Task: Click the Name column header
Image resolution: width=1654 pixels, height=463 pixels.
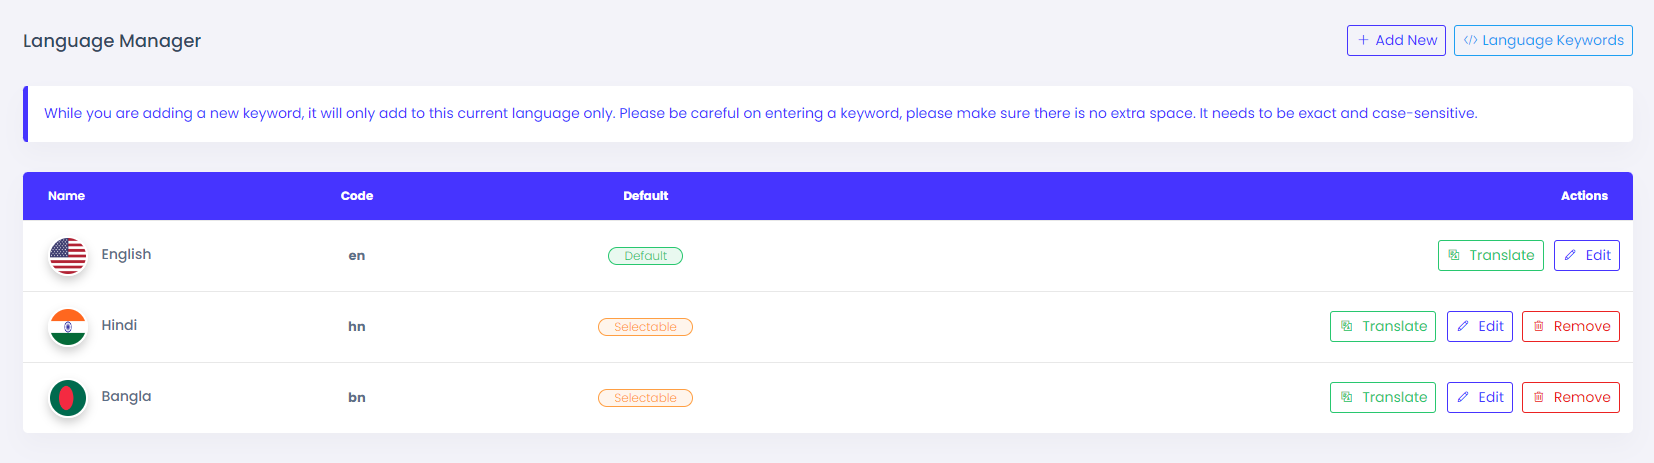Action: [66, 196]
